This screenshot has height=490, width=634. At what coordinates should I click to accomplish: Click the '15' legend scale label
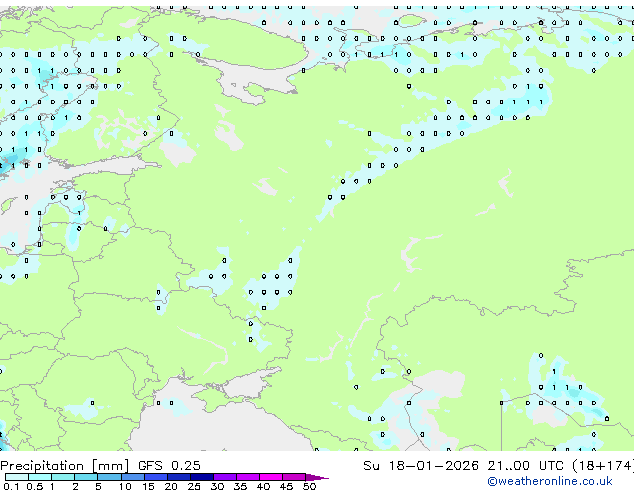pos(148,486)
